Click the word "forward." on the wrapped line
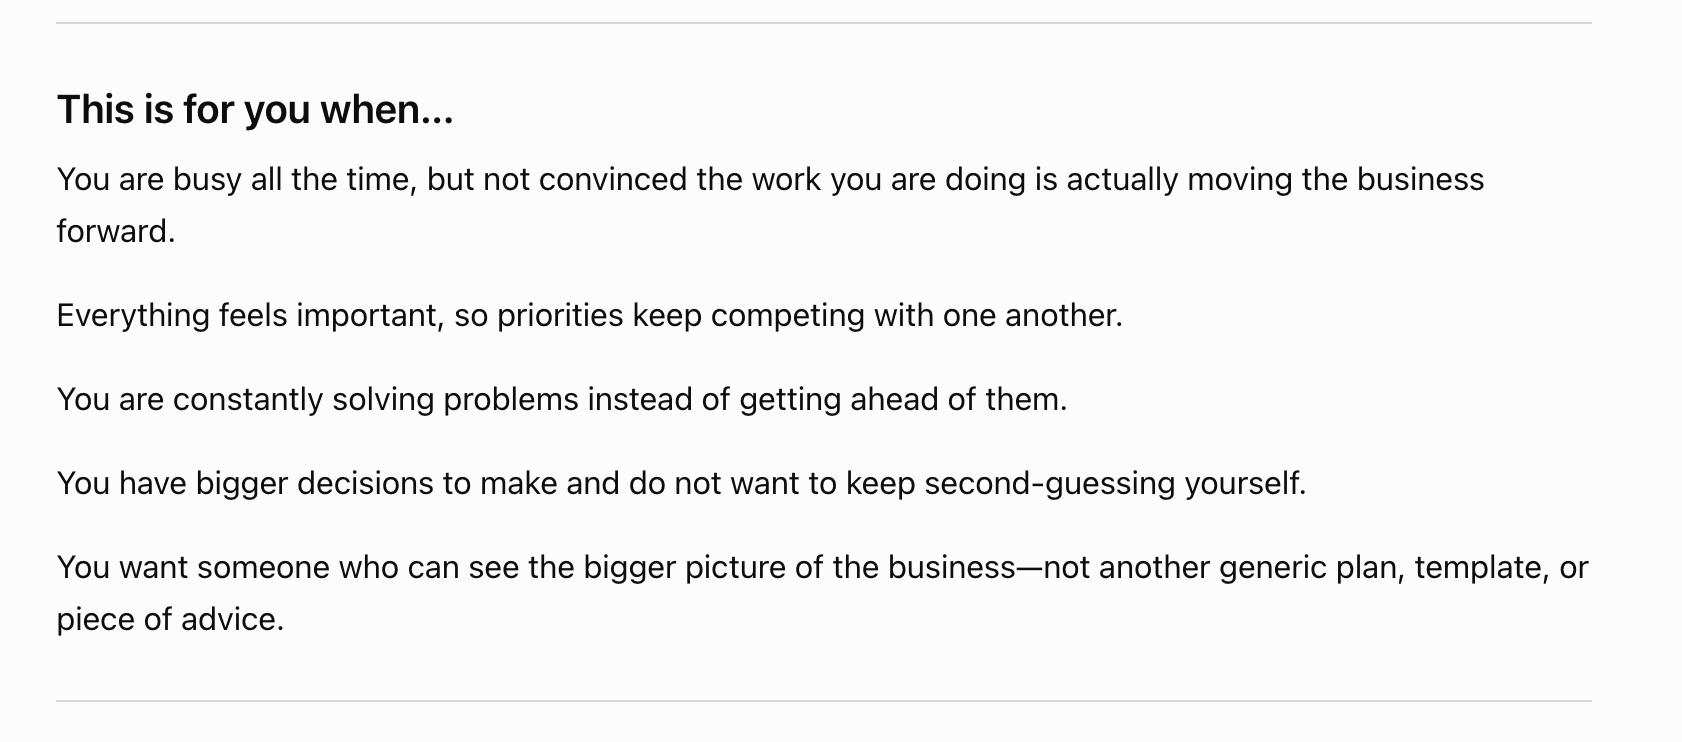The height and width of the screenshot is (742, 1682). click(x=116, y=231)
